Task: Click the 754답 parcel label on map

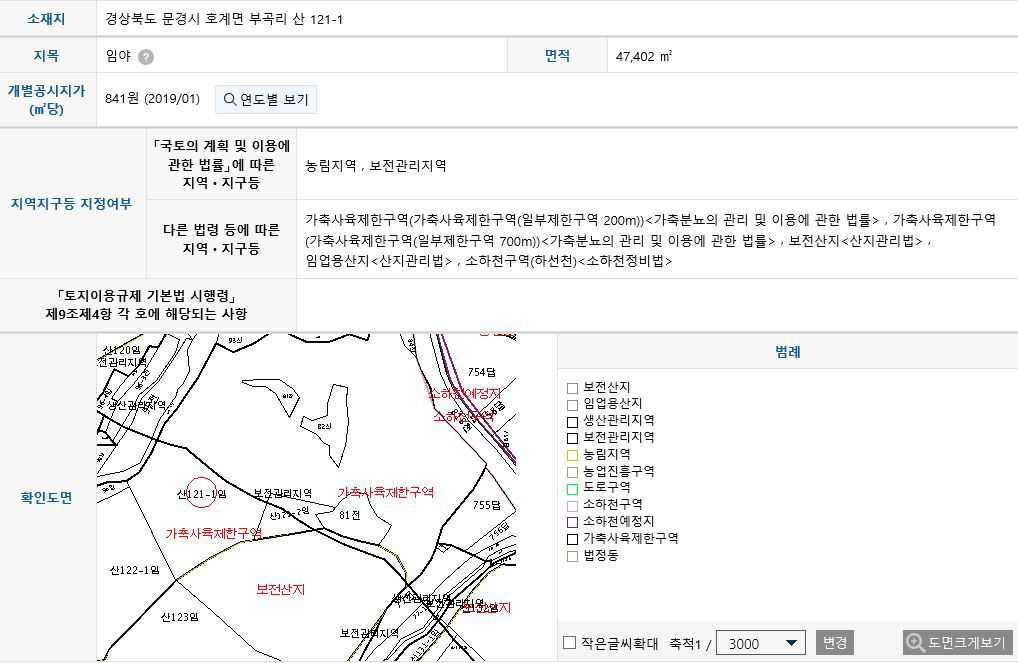Action: [x=482, y=372]
